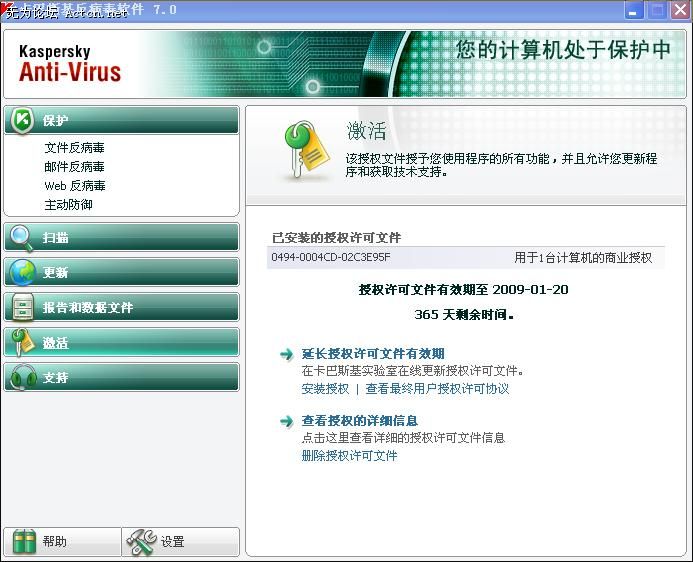
Task: Select 主动防御 under 保护
Action: (x=68, y=205)
